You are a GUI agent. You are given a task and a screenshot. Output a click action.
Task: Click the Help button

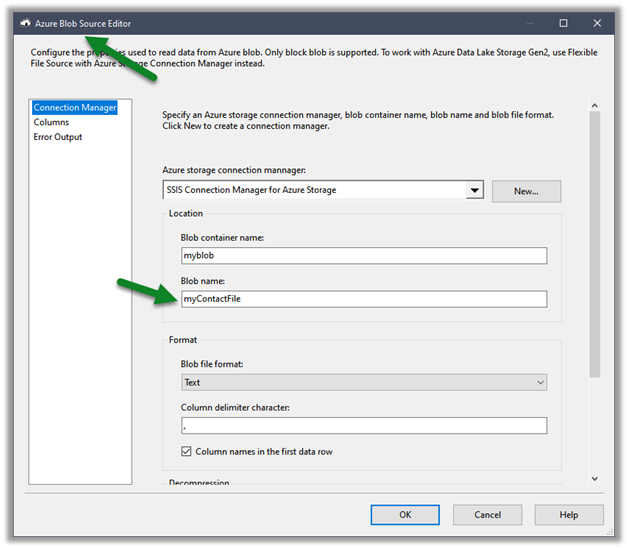click(x=568, y=515)
